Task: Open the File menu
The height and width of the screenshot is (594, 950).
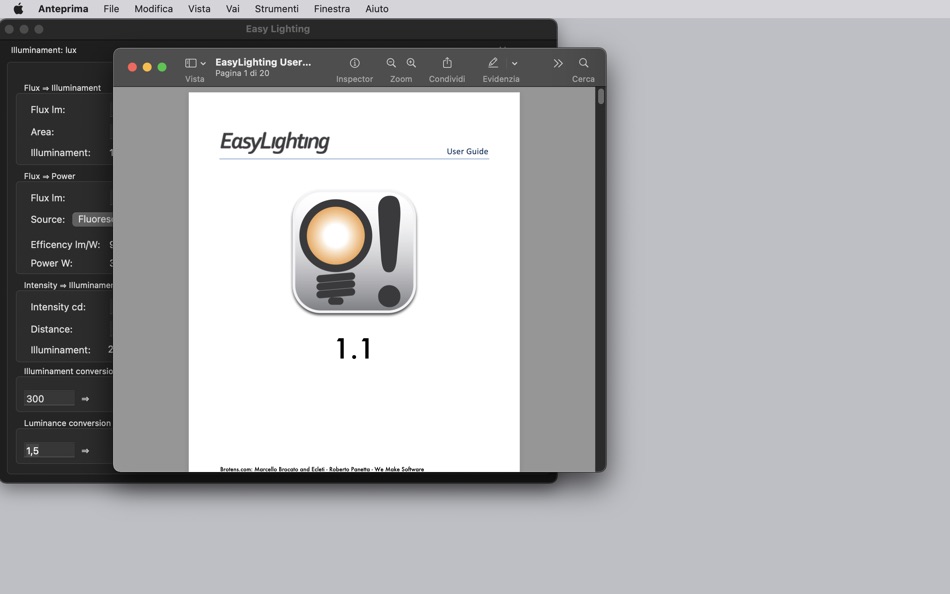Action: (x=111, y=8)
